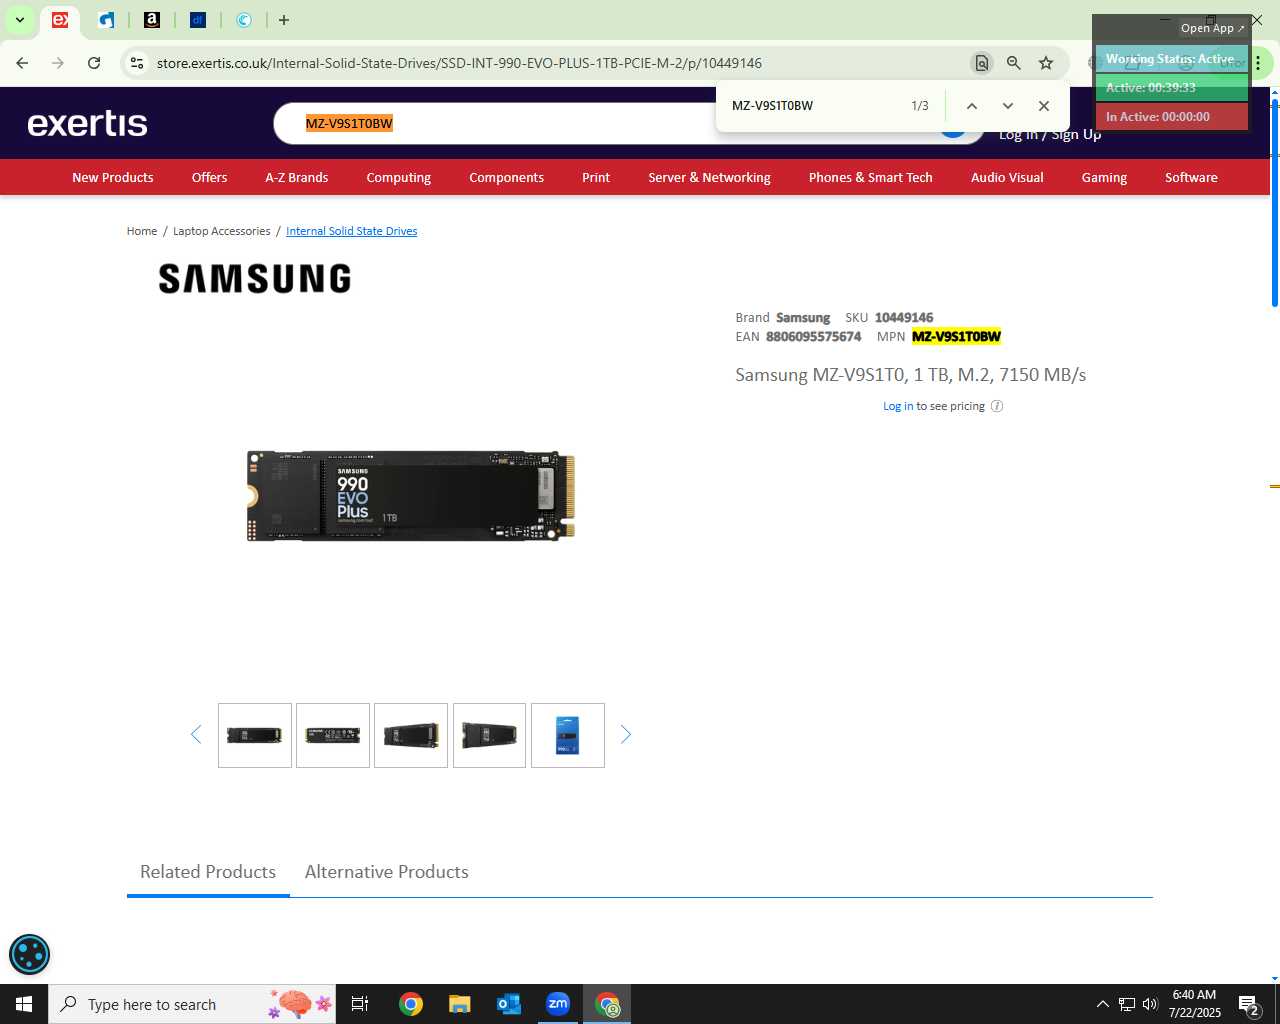The height and width of the screenshot is (1024, 1280).
Task: Open the Software menu
Action: [x=1191, y=177]
